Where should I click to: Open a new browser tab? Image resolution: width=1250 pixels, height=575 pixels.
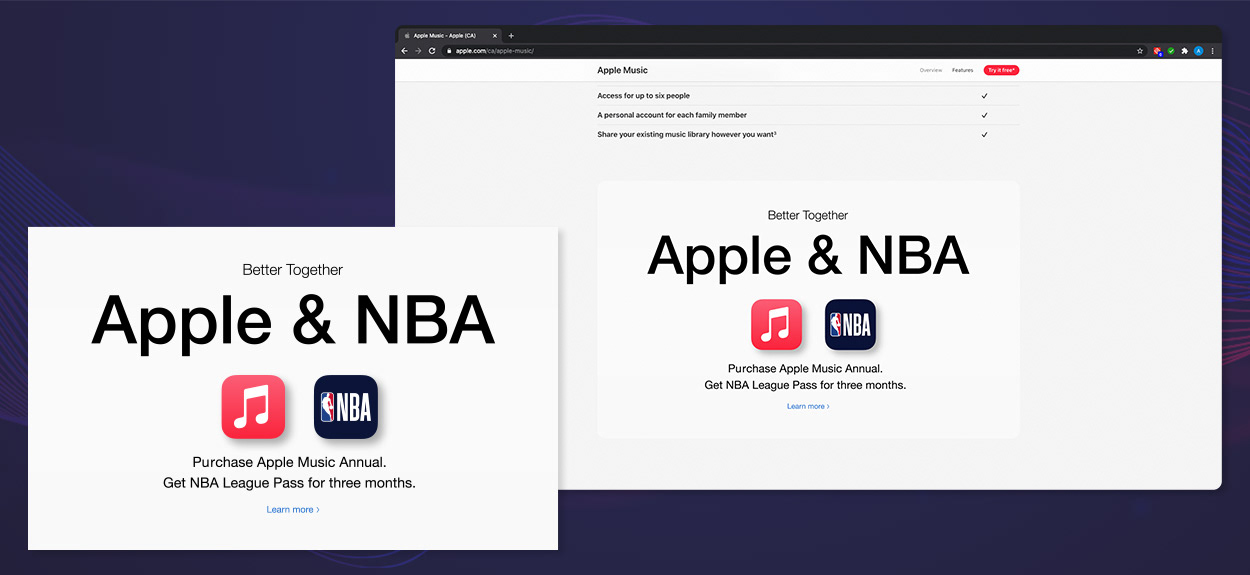pos(511,36)
